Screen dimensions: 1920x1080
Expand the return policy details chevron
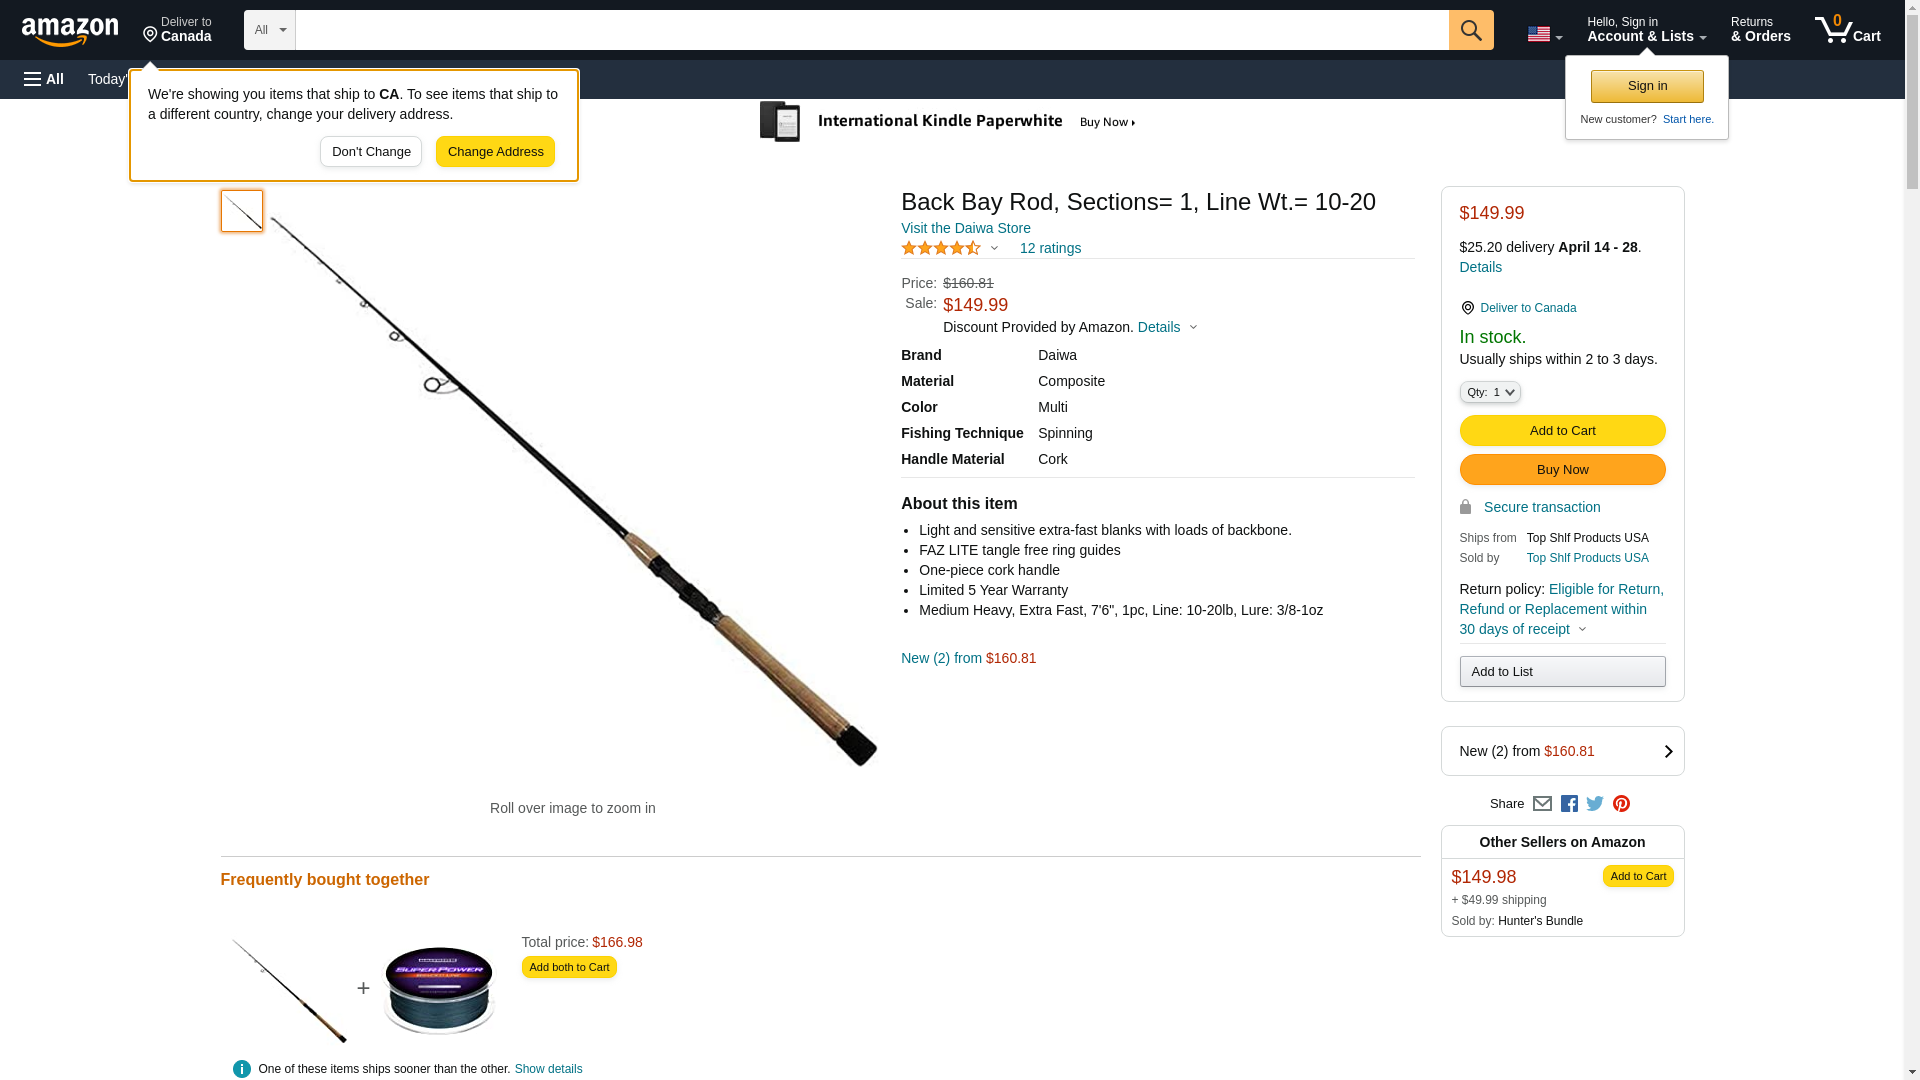pyautogui.click(x=1582, y=629)
